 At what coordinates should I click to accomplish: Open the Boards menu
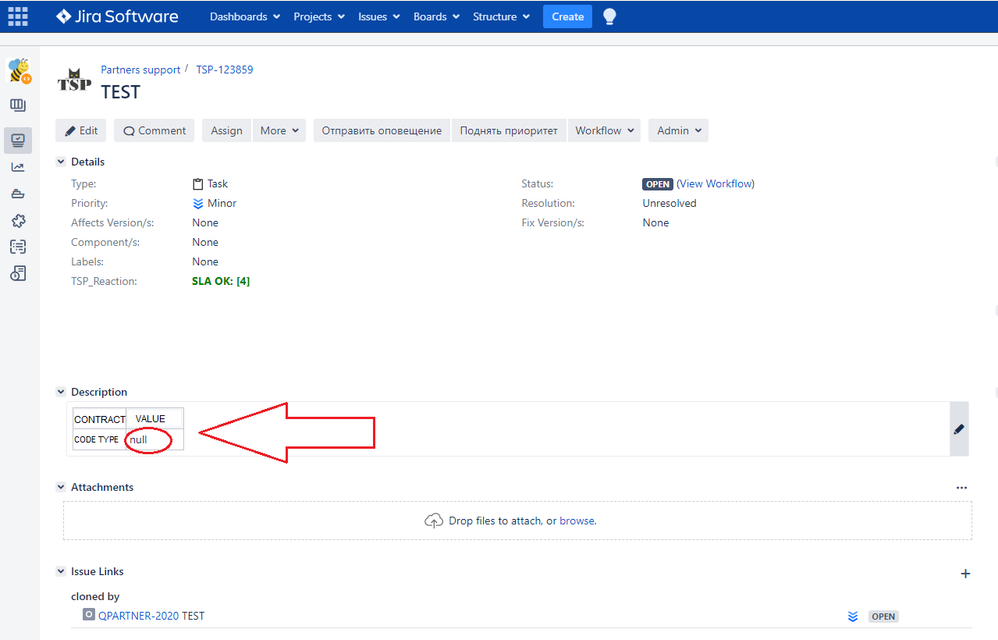click(x=436, y=17)
